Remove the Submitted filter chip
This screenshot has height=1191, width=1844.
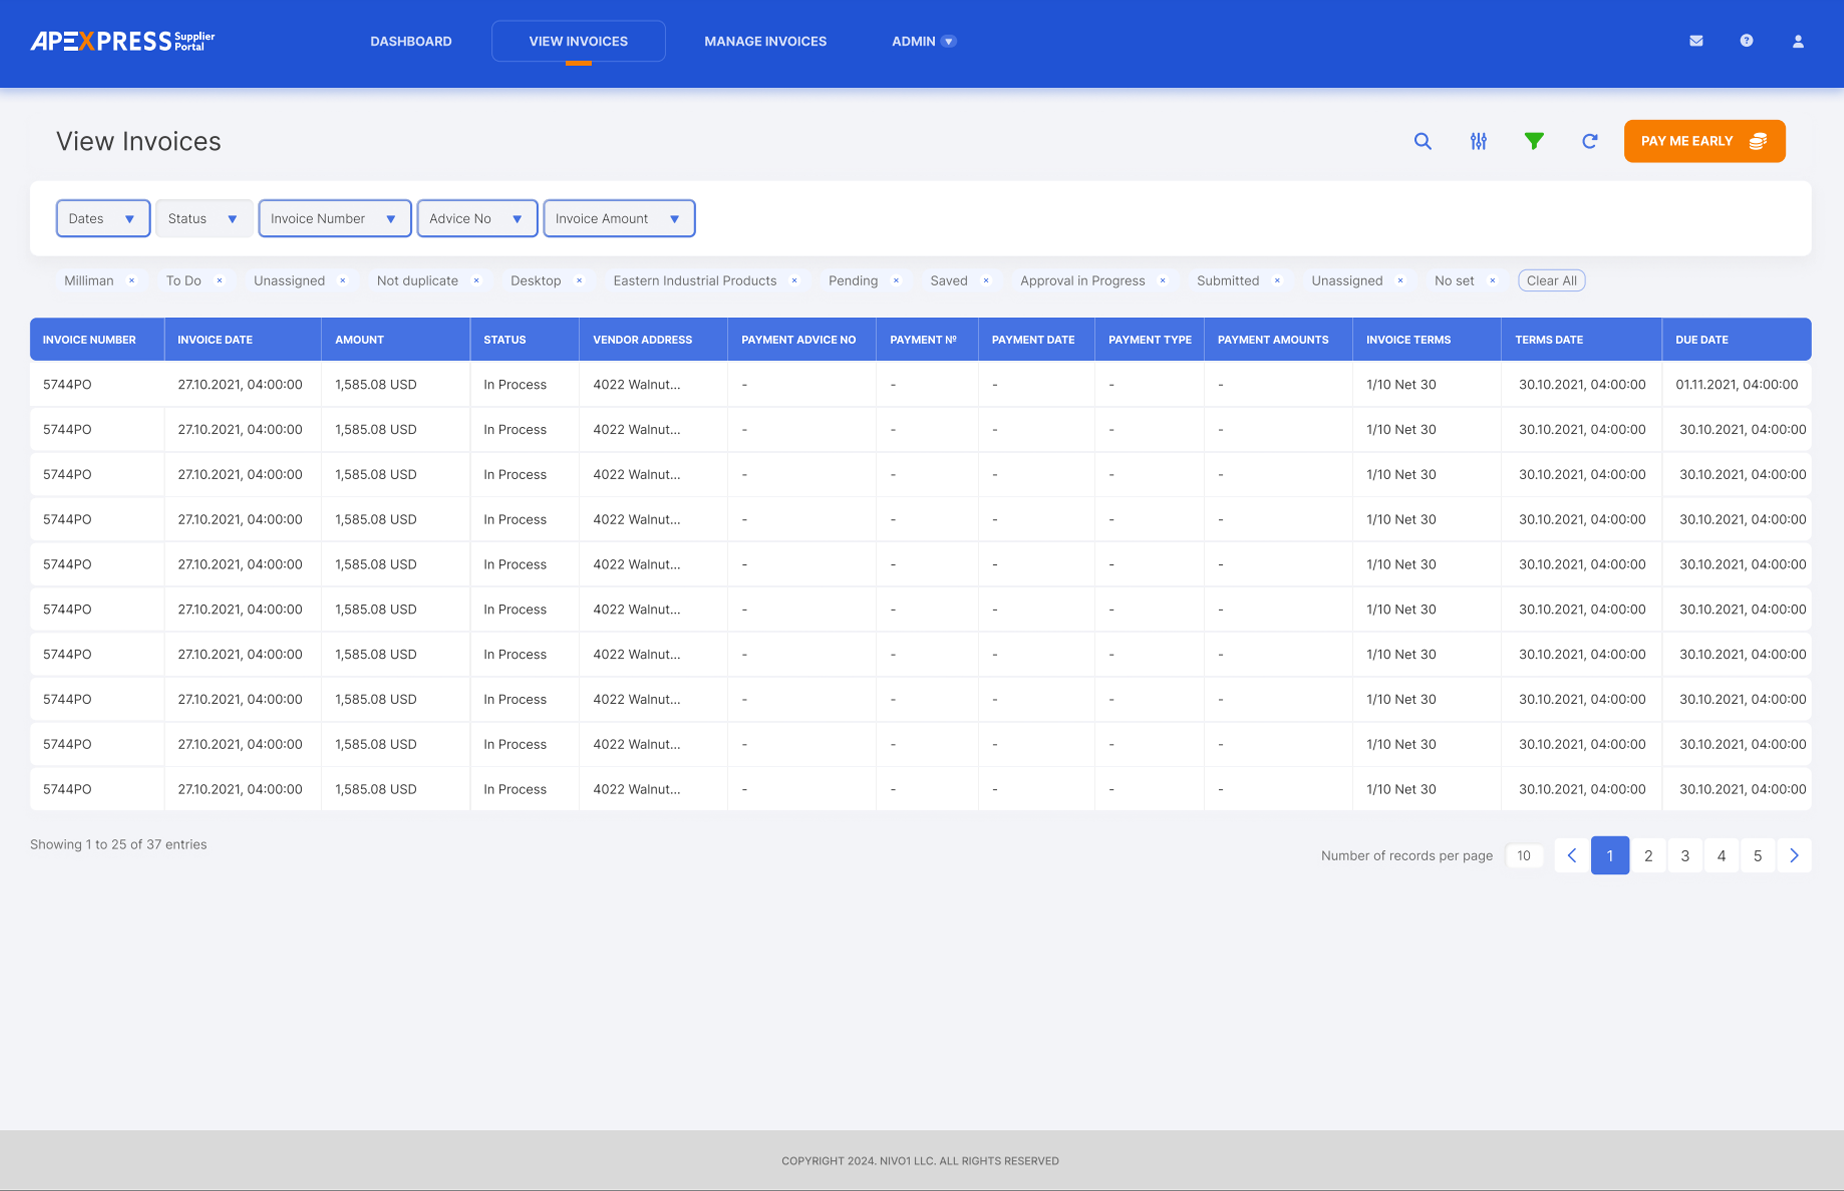pos(1277,281)
